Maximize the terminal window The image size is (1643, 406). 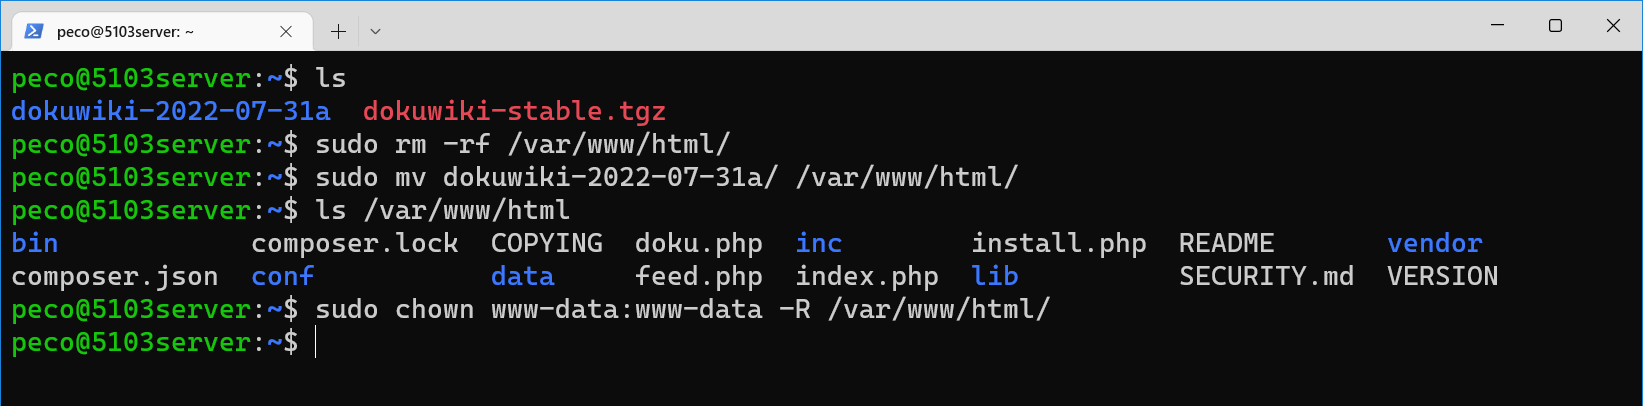[x=1555, y=26]
